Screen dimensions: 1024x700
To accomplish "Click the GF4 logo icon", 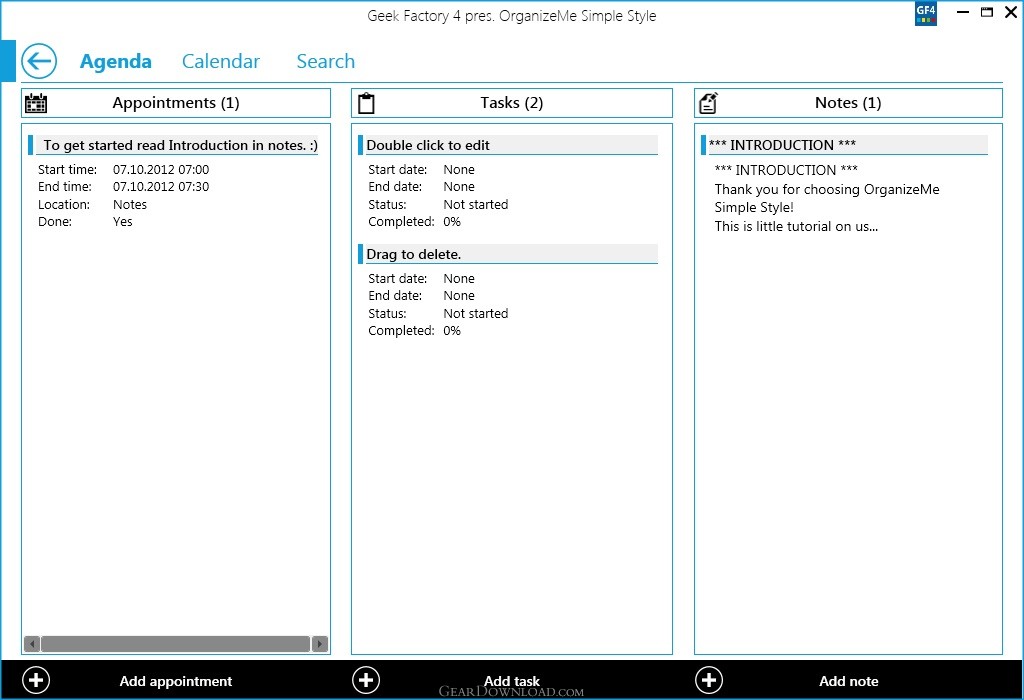I will (926, 14).
